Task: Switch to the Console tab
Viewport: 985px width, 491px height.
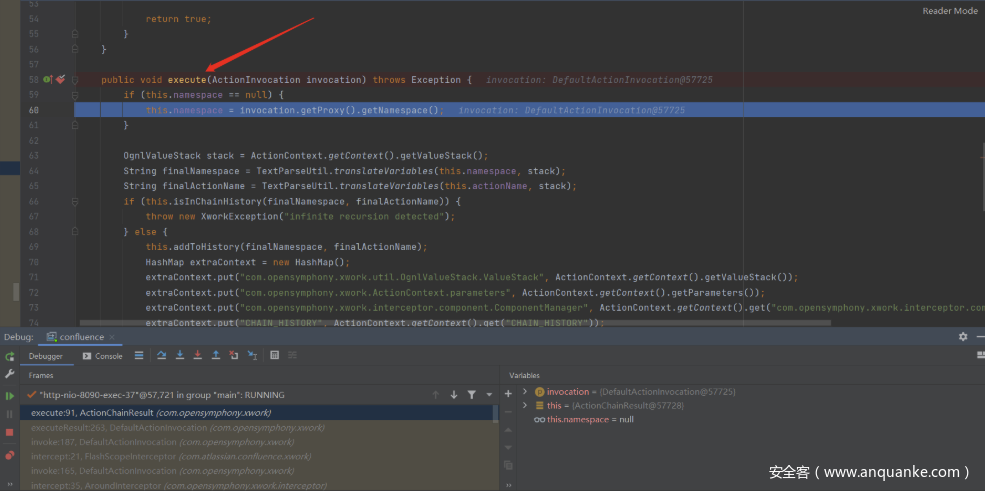Action: click(x=103, y=356)
